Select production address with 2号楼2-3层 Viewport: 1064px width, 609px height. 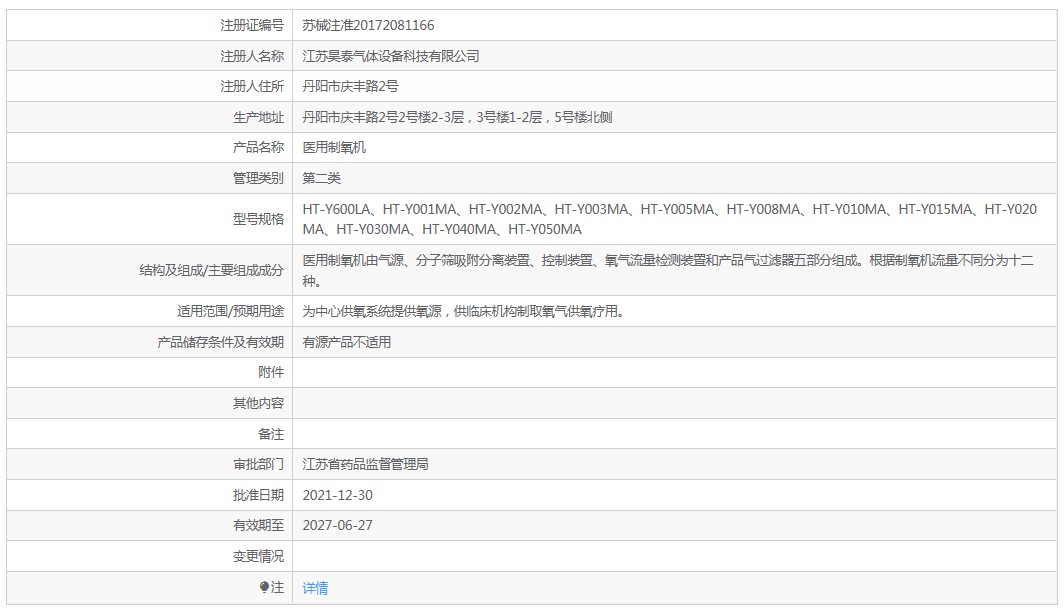point(457,117)
